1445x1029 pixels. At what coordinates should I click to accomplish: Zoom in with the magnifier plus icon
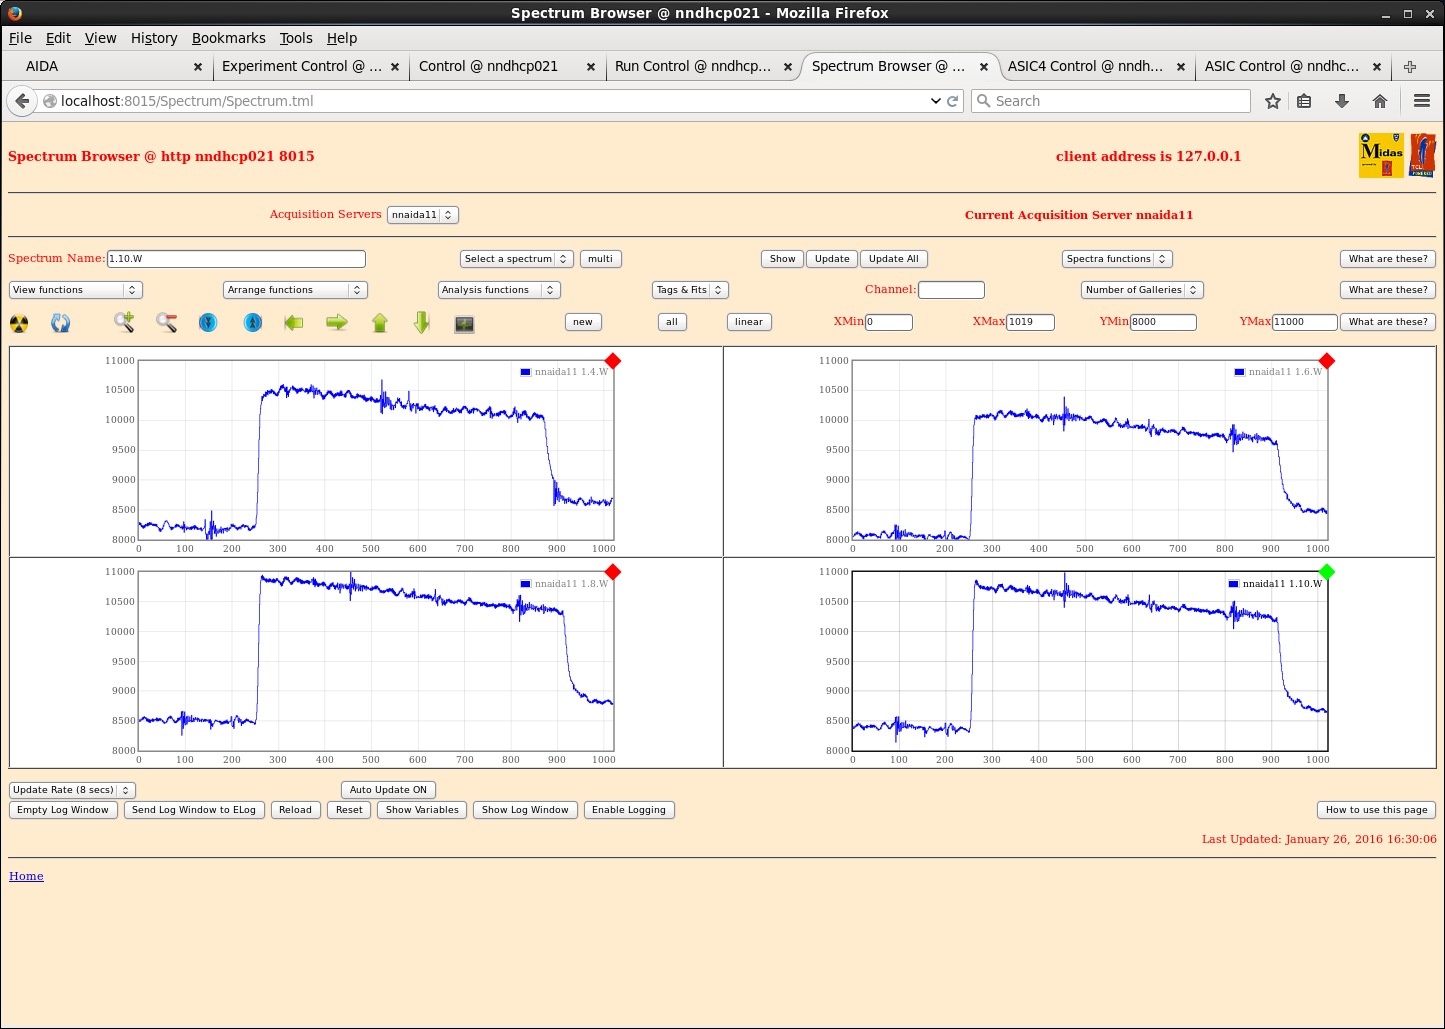(x=124, y=322)
